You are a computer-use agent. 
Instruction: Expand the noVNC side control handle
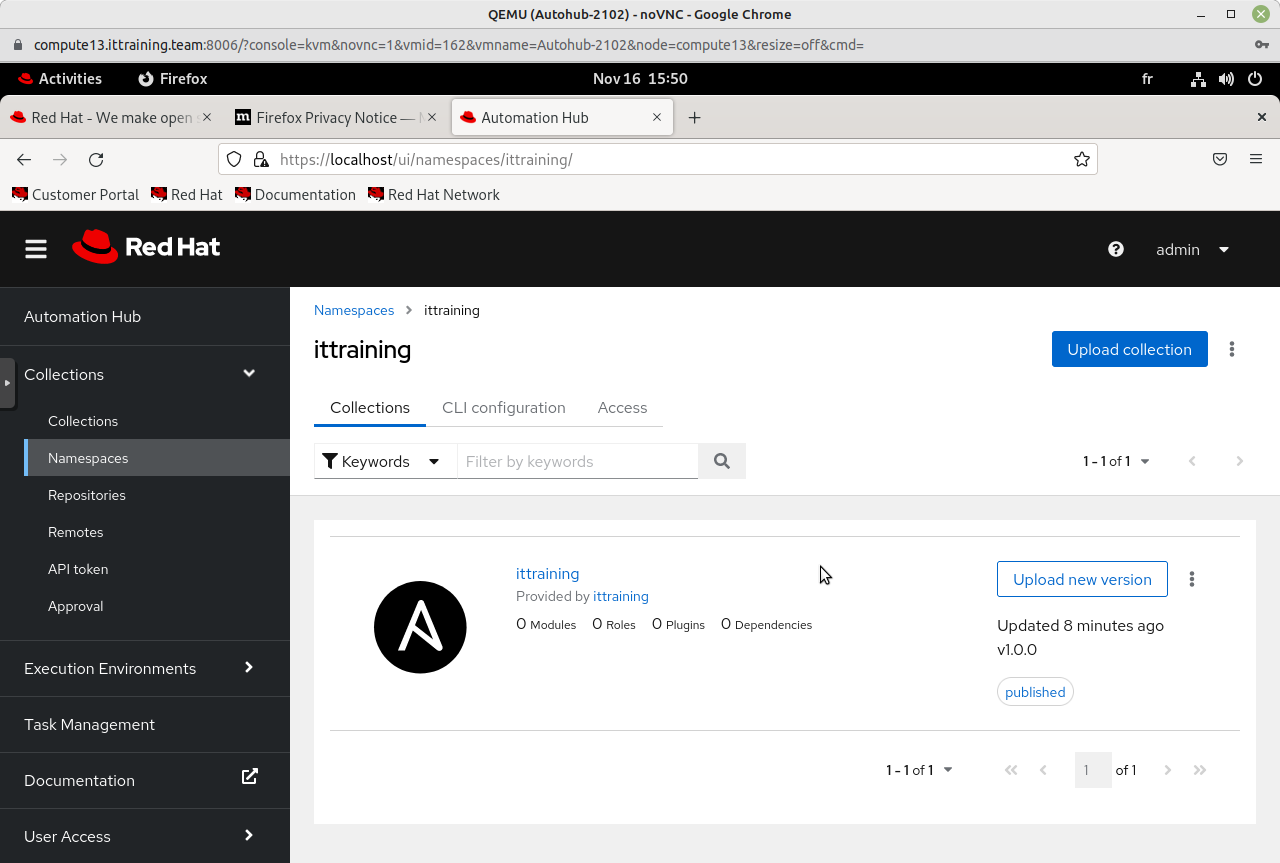pos(7,383)
